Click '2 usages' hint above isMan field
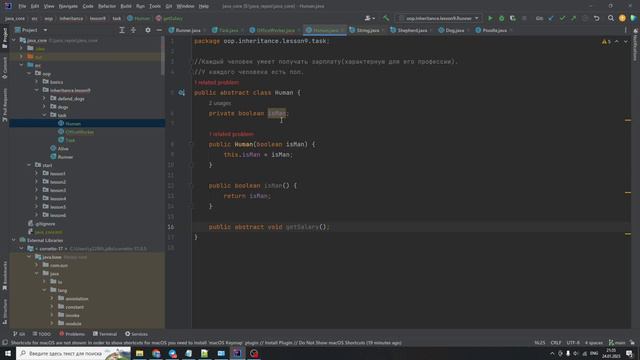This screenshot has height=360, width=640. (220, 104)
